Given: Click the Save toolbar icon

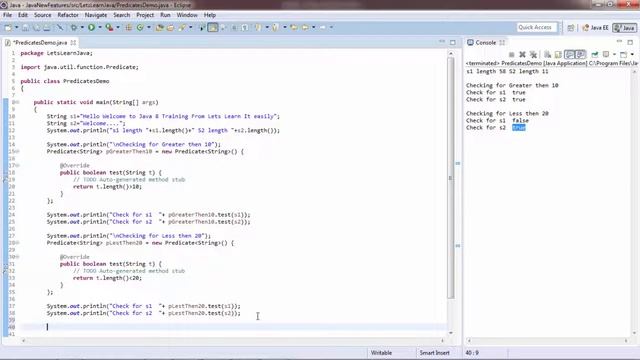Looking at the screenshot, I should (25, 27).
